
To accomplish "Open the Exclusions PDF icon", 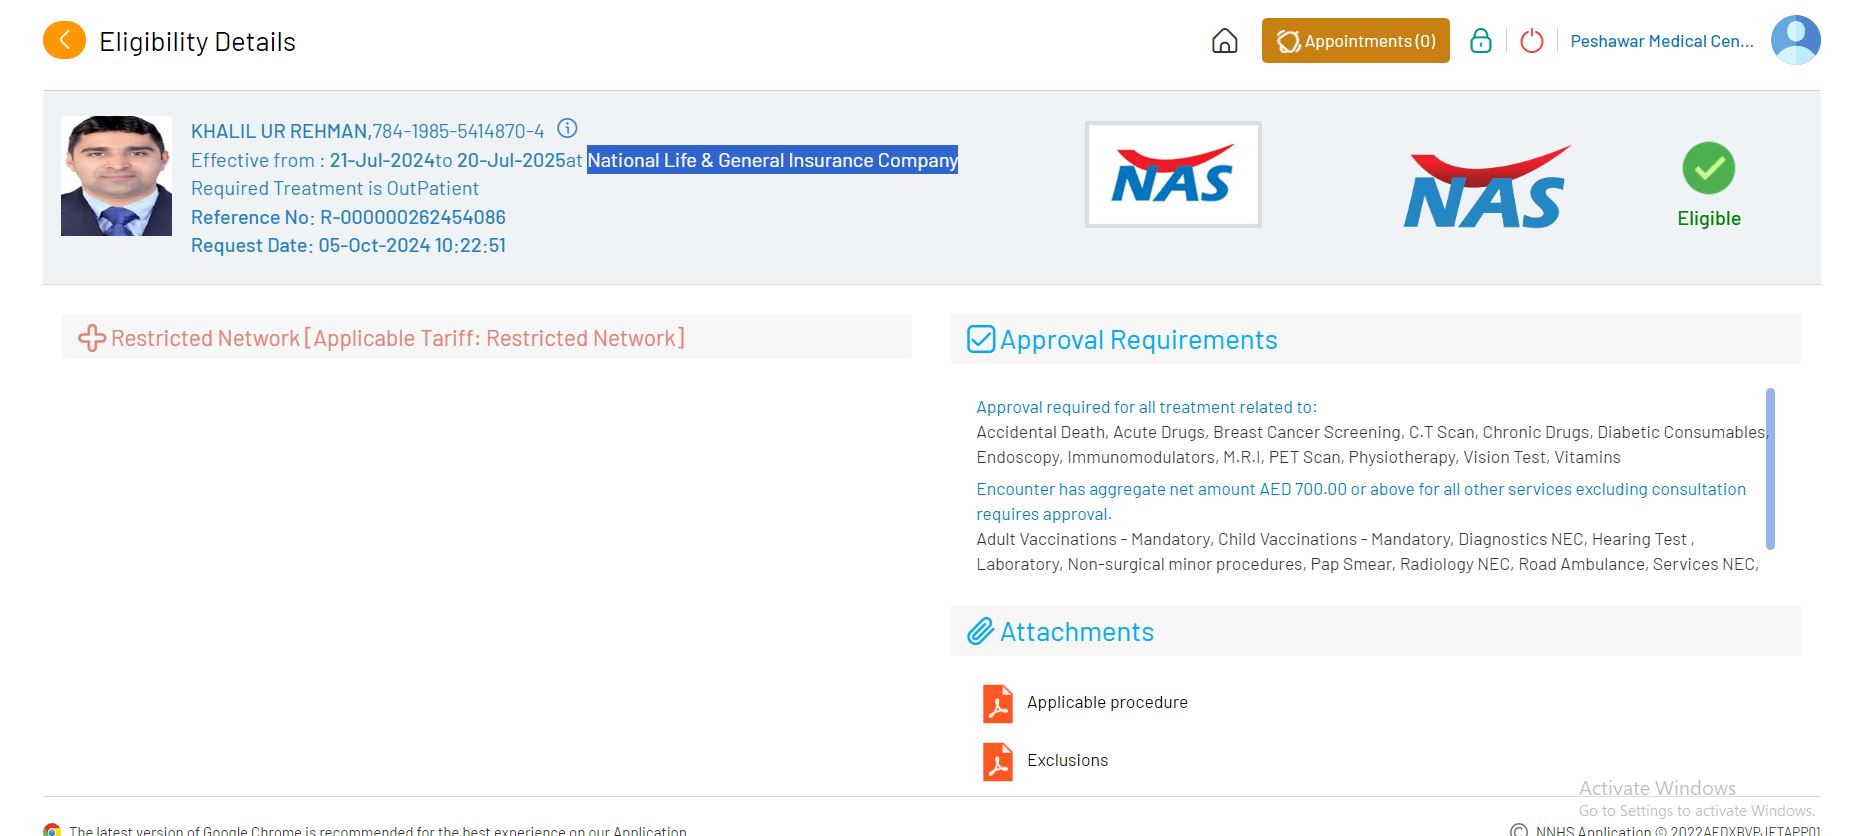I will coord(997,761).
